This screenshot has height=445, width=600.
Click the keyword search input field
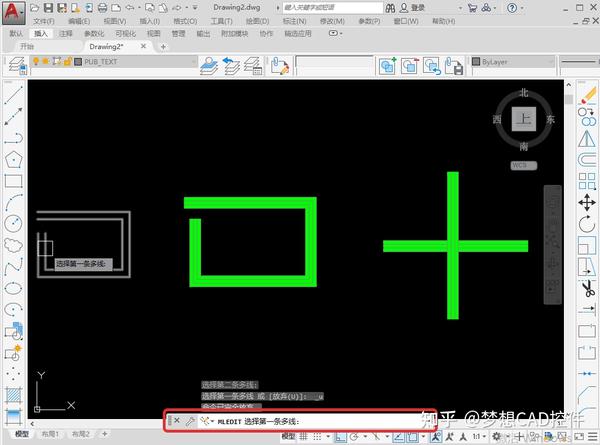[x=333, y=8]
